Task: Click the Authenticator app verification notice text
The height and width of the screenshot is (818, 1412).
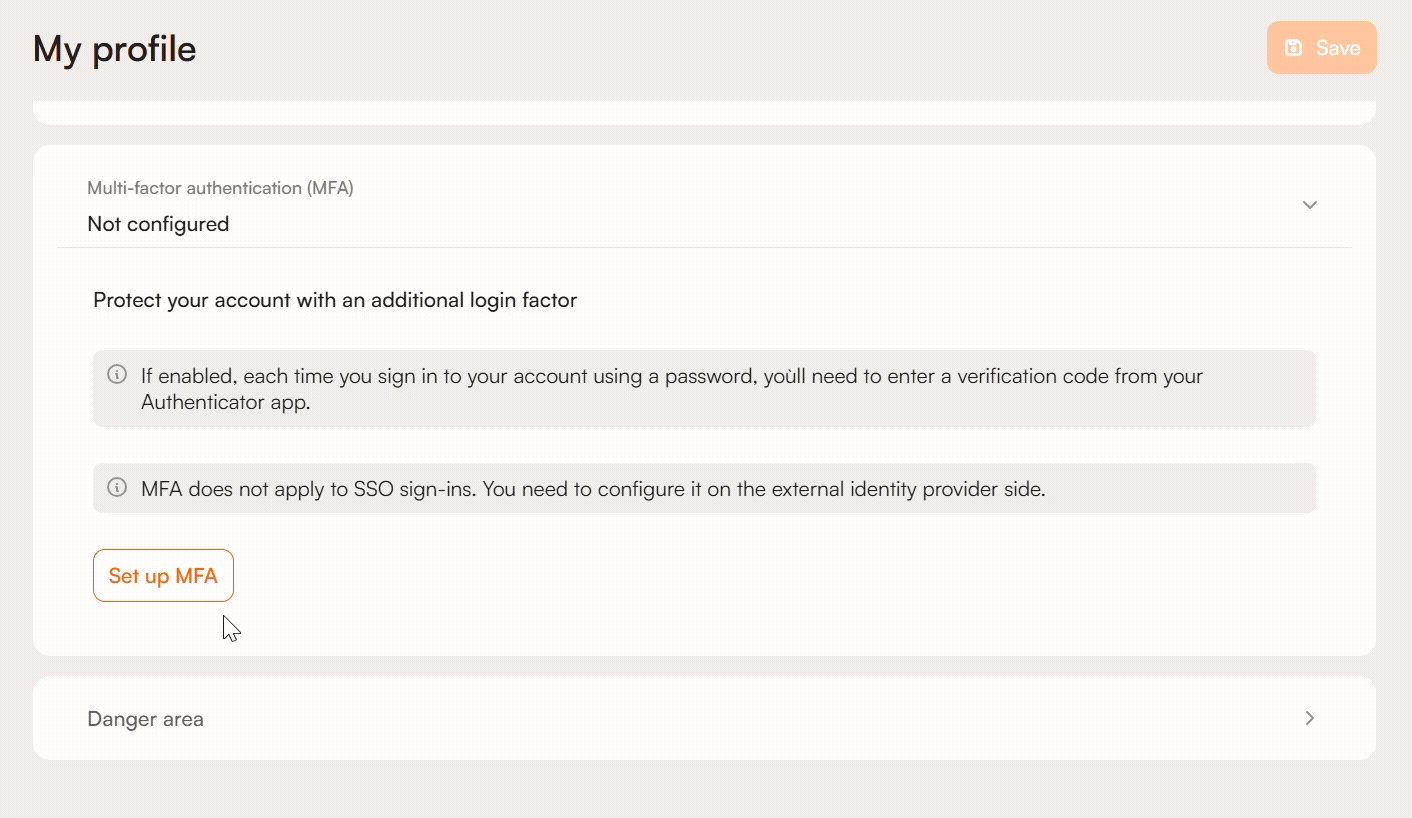Action: click(x=670, y=377)
